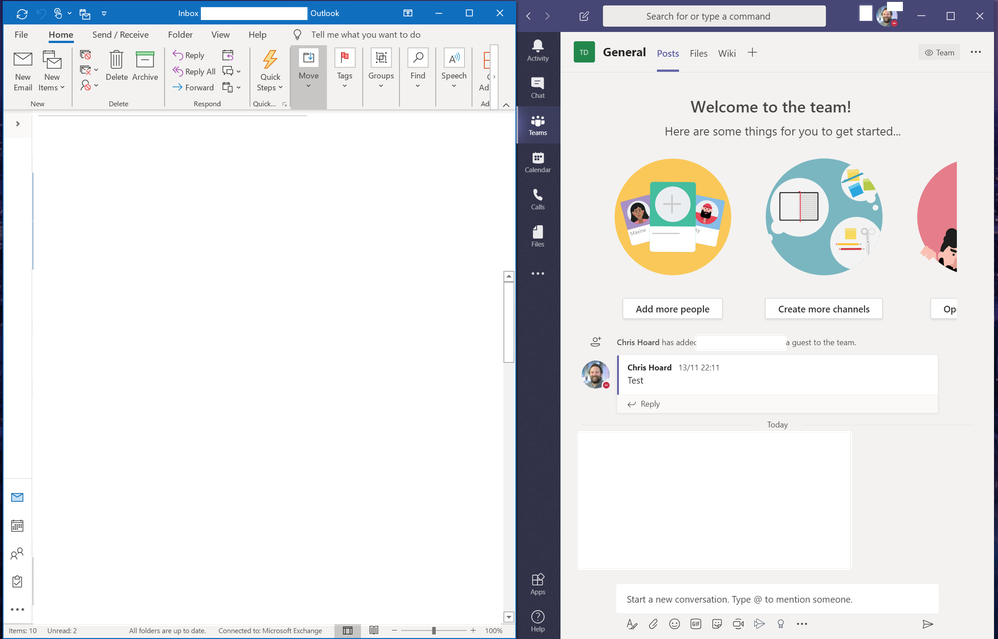Add a tab with plus in General channel
998x639 pixels.
pyautogui.click(x=752, y=53)
